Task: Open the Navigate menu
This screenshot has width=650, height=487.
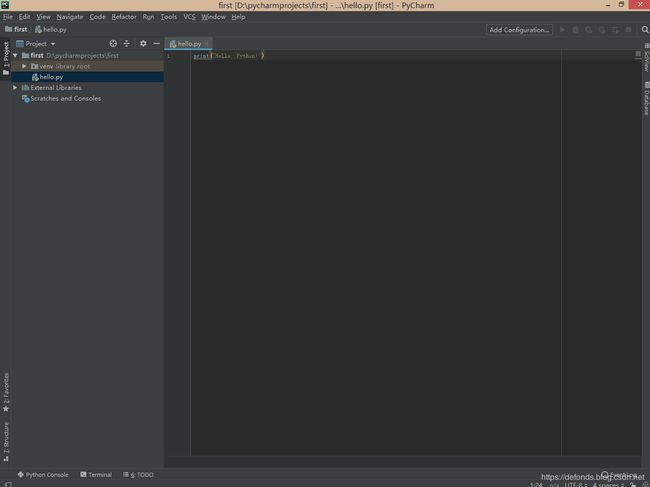Action: (x=70, y=17)
